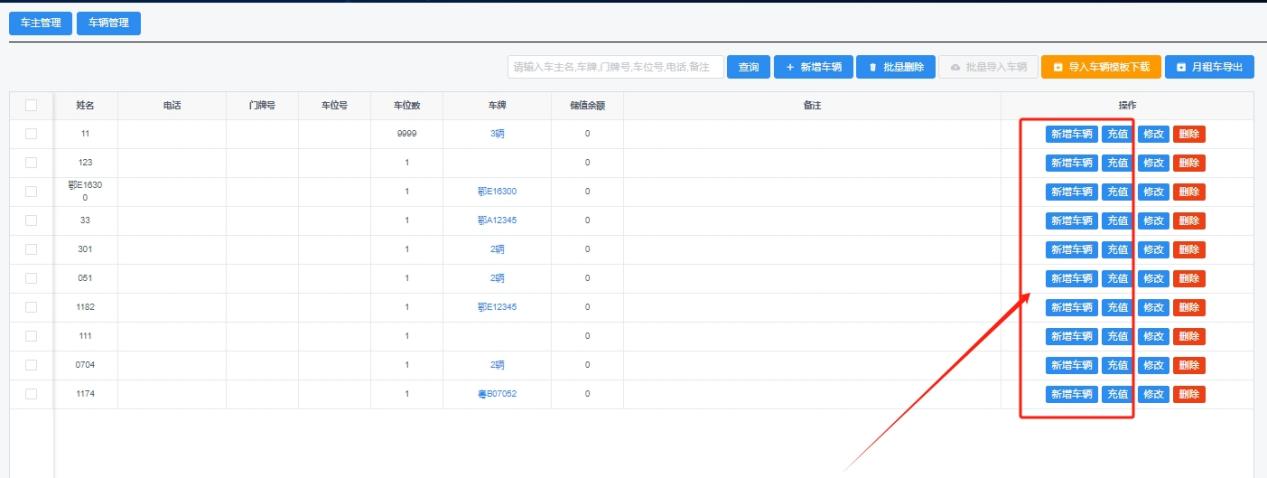Click 删除 in row 0704
1267x478 pixels.
1189,366
